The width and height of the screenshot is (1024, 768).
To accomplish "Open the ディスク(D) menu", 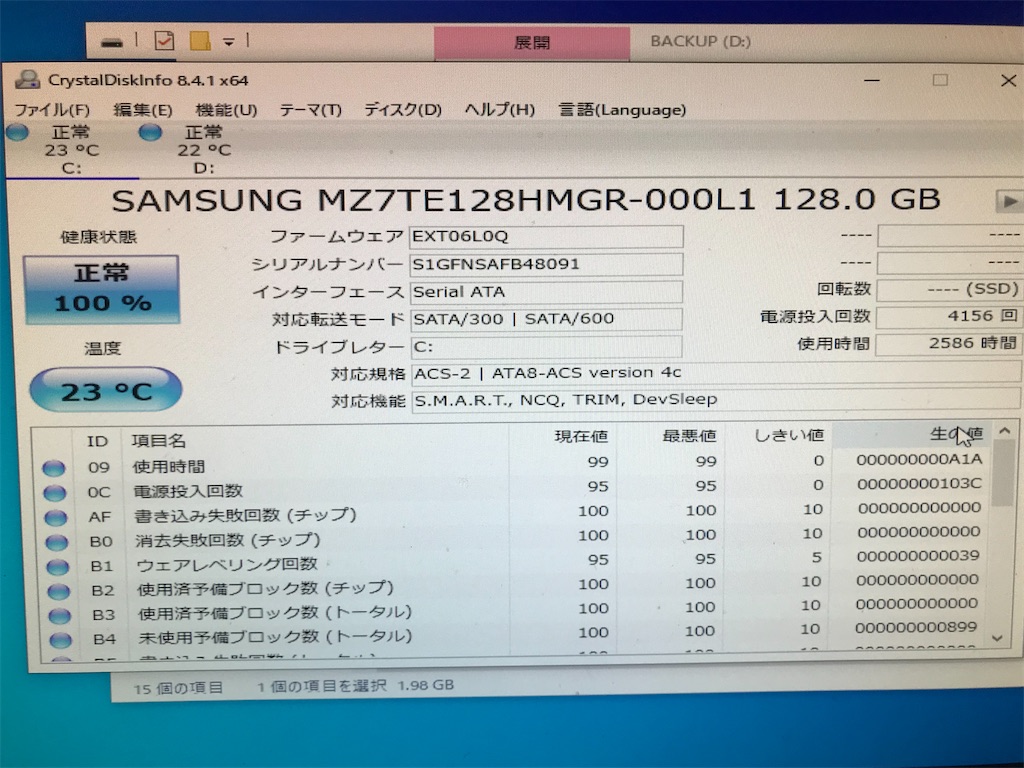I will [x=403, y=109].
